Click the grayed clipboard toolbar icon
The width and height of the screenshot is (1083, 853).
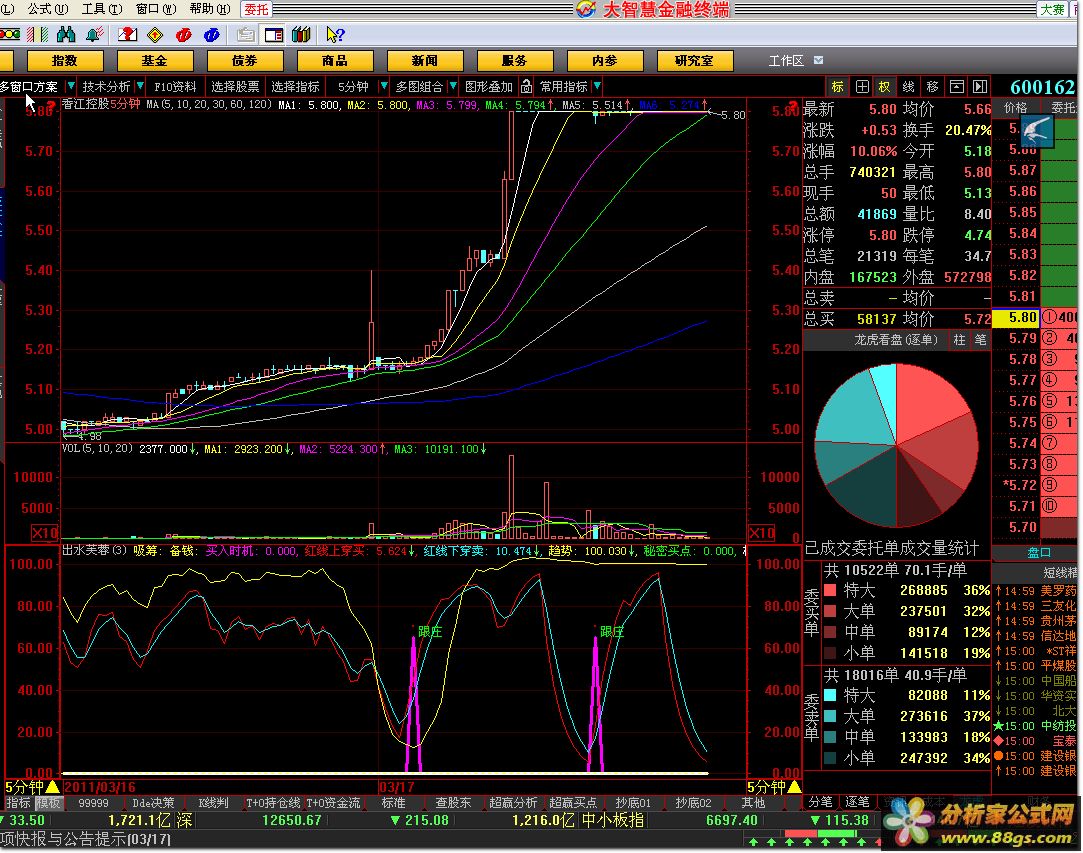pos(245,34)
